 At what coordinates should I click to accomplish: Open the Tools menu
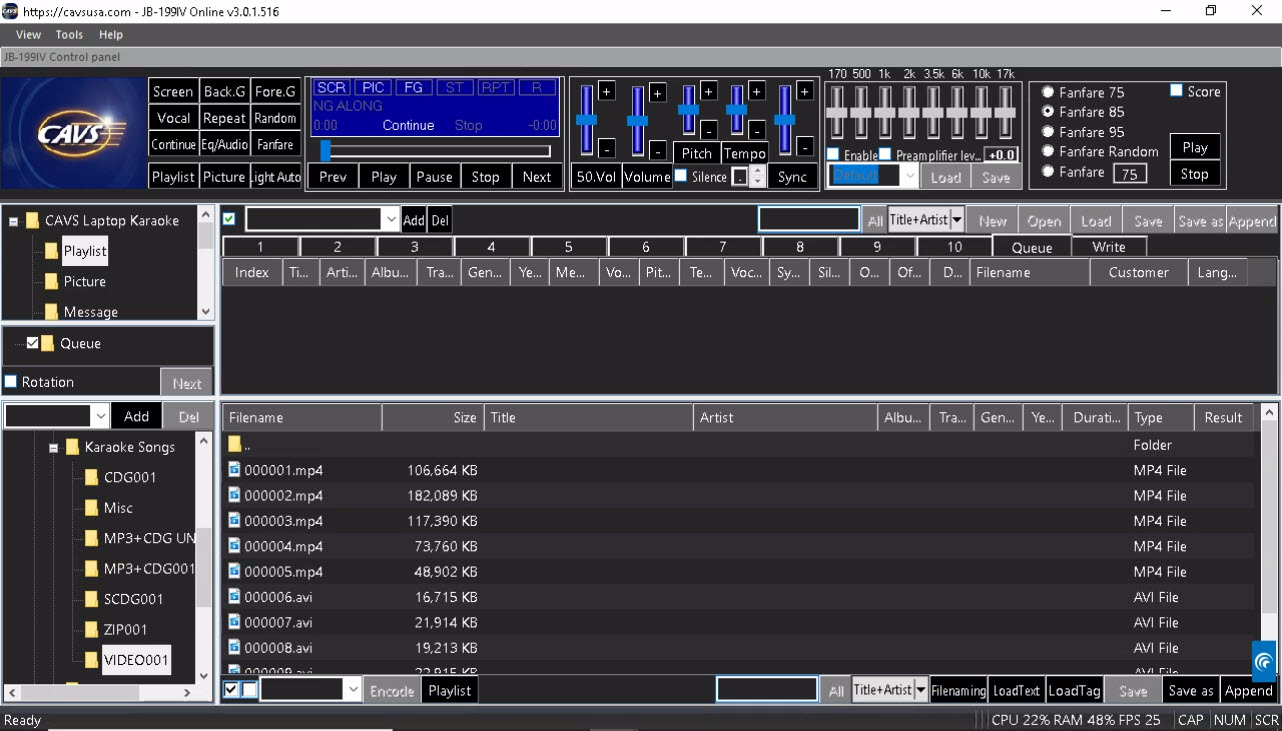tap(69, 35)
